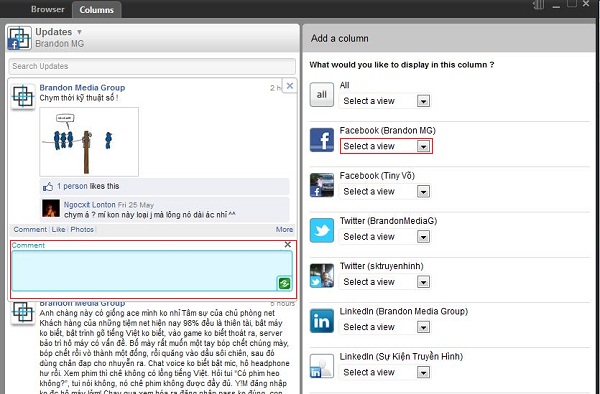
Task: Click the thumbs-up like icon
Action: pyautogui.click(x=48, y=187)
